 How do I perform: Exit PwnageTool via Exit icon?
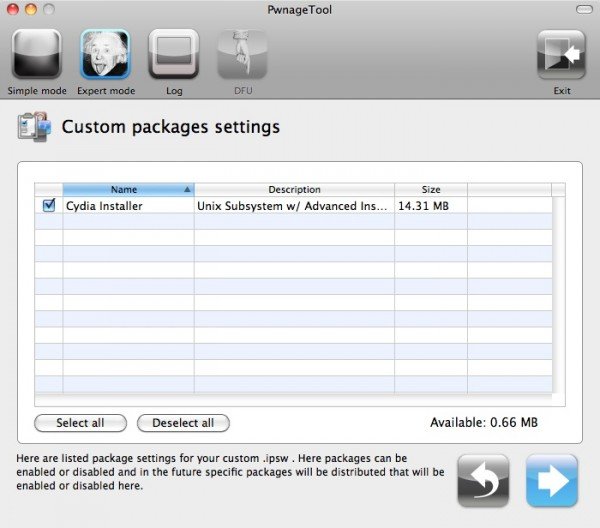561,55
